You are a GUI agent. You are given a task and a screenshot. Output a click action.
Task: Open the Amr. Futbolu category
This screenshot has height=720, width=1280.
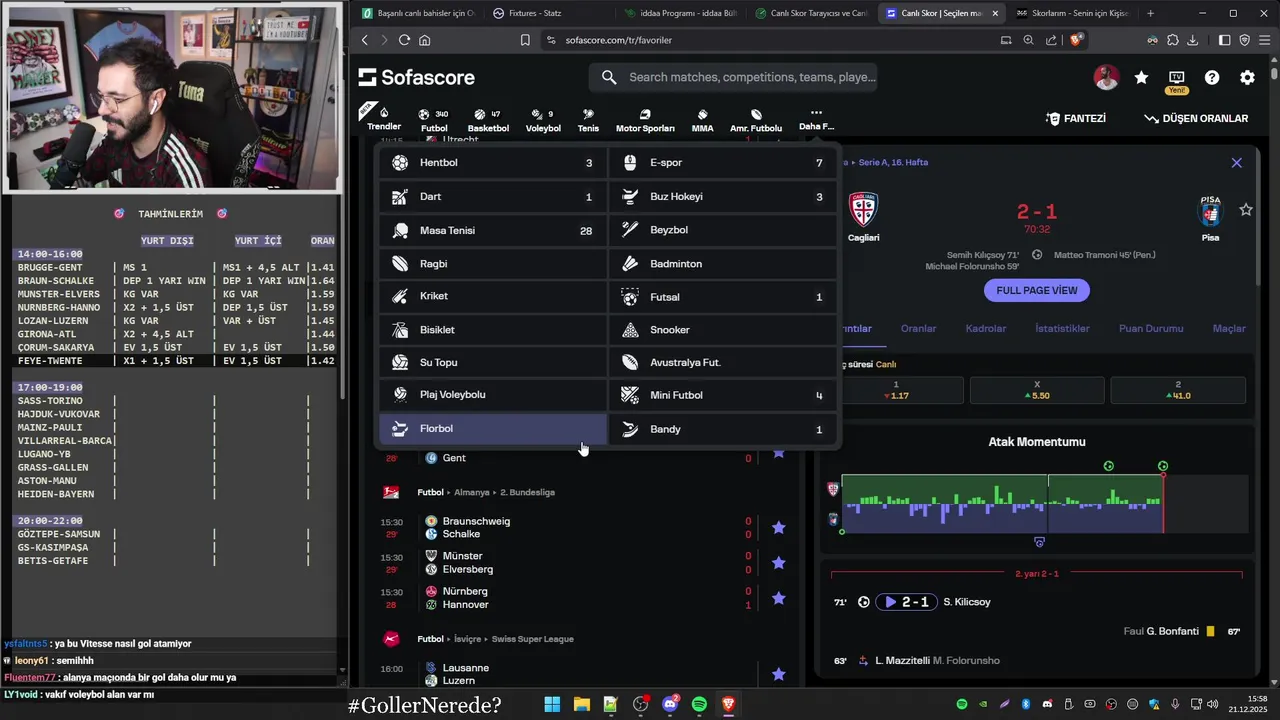756,120
